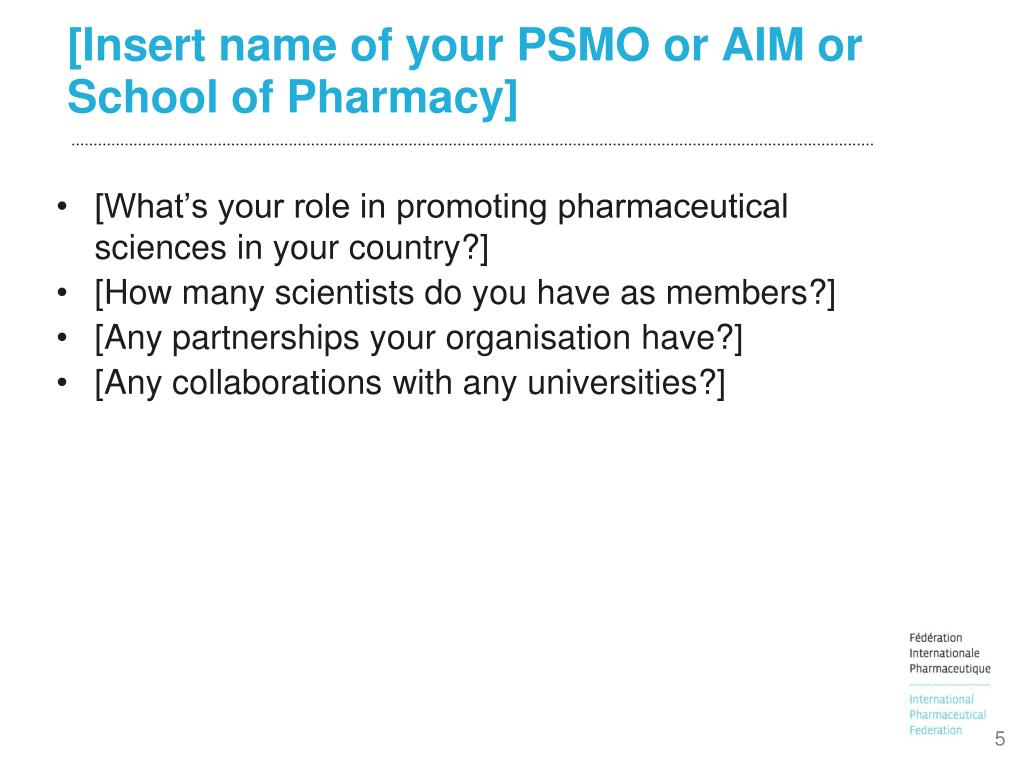The height and width of the screenshot is (768, 1024).
Task: Click the blue 'International' logo text
Action: click(941, 699)
